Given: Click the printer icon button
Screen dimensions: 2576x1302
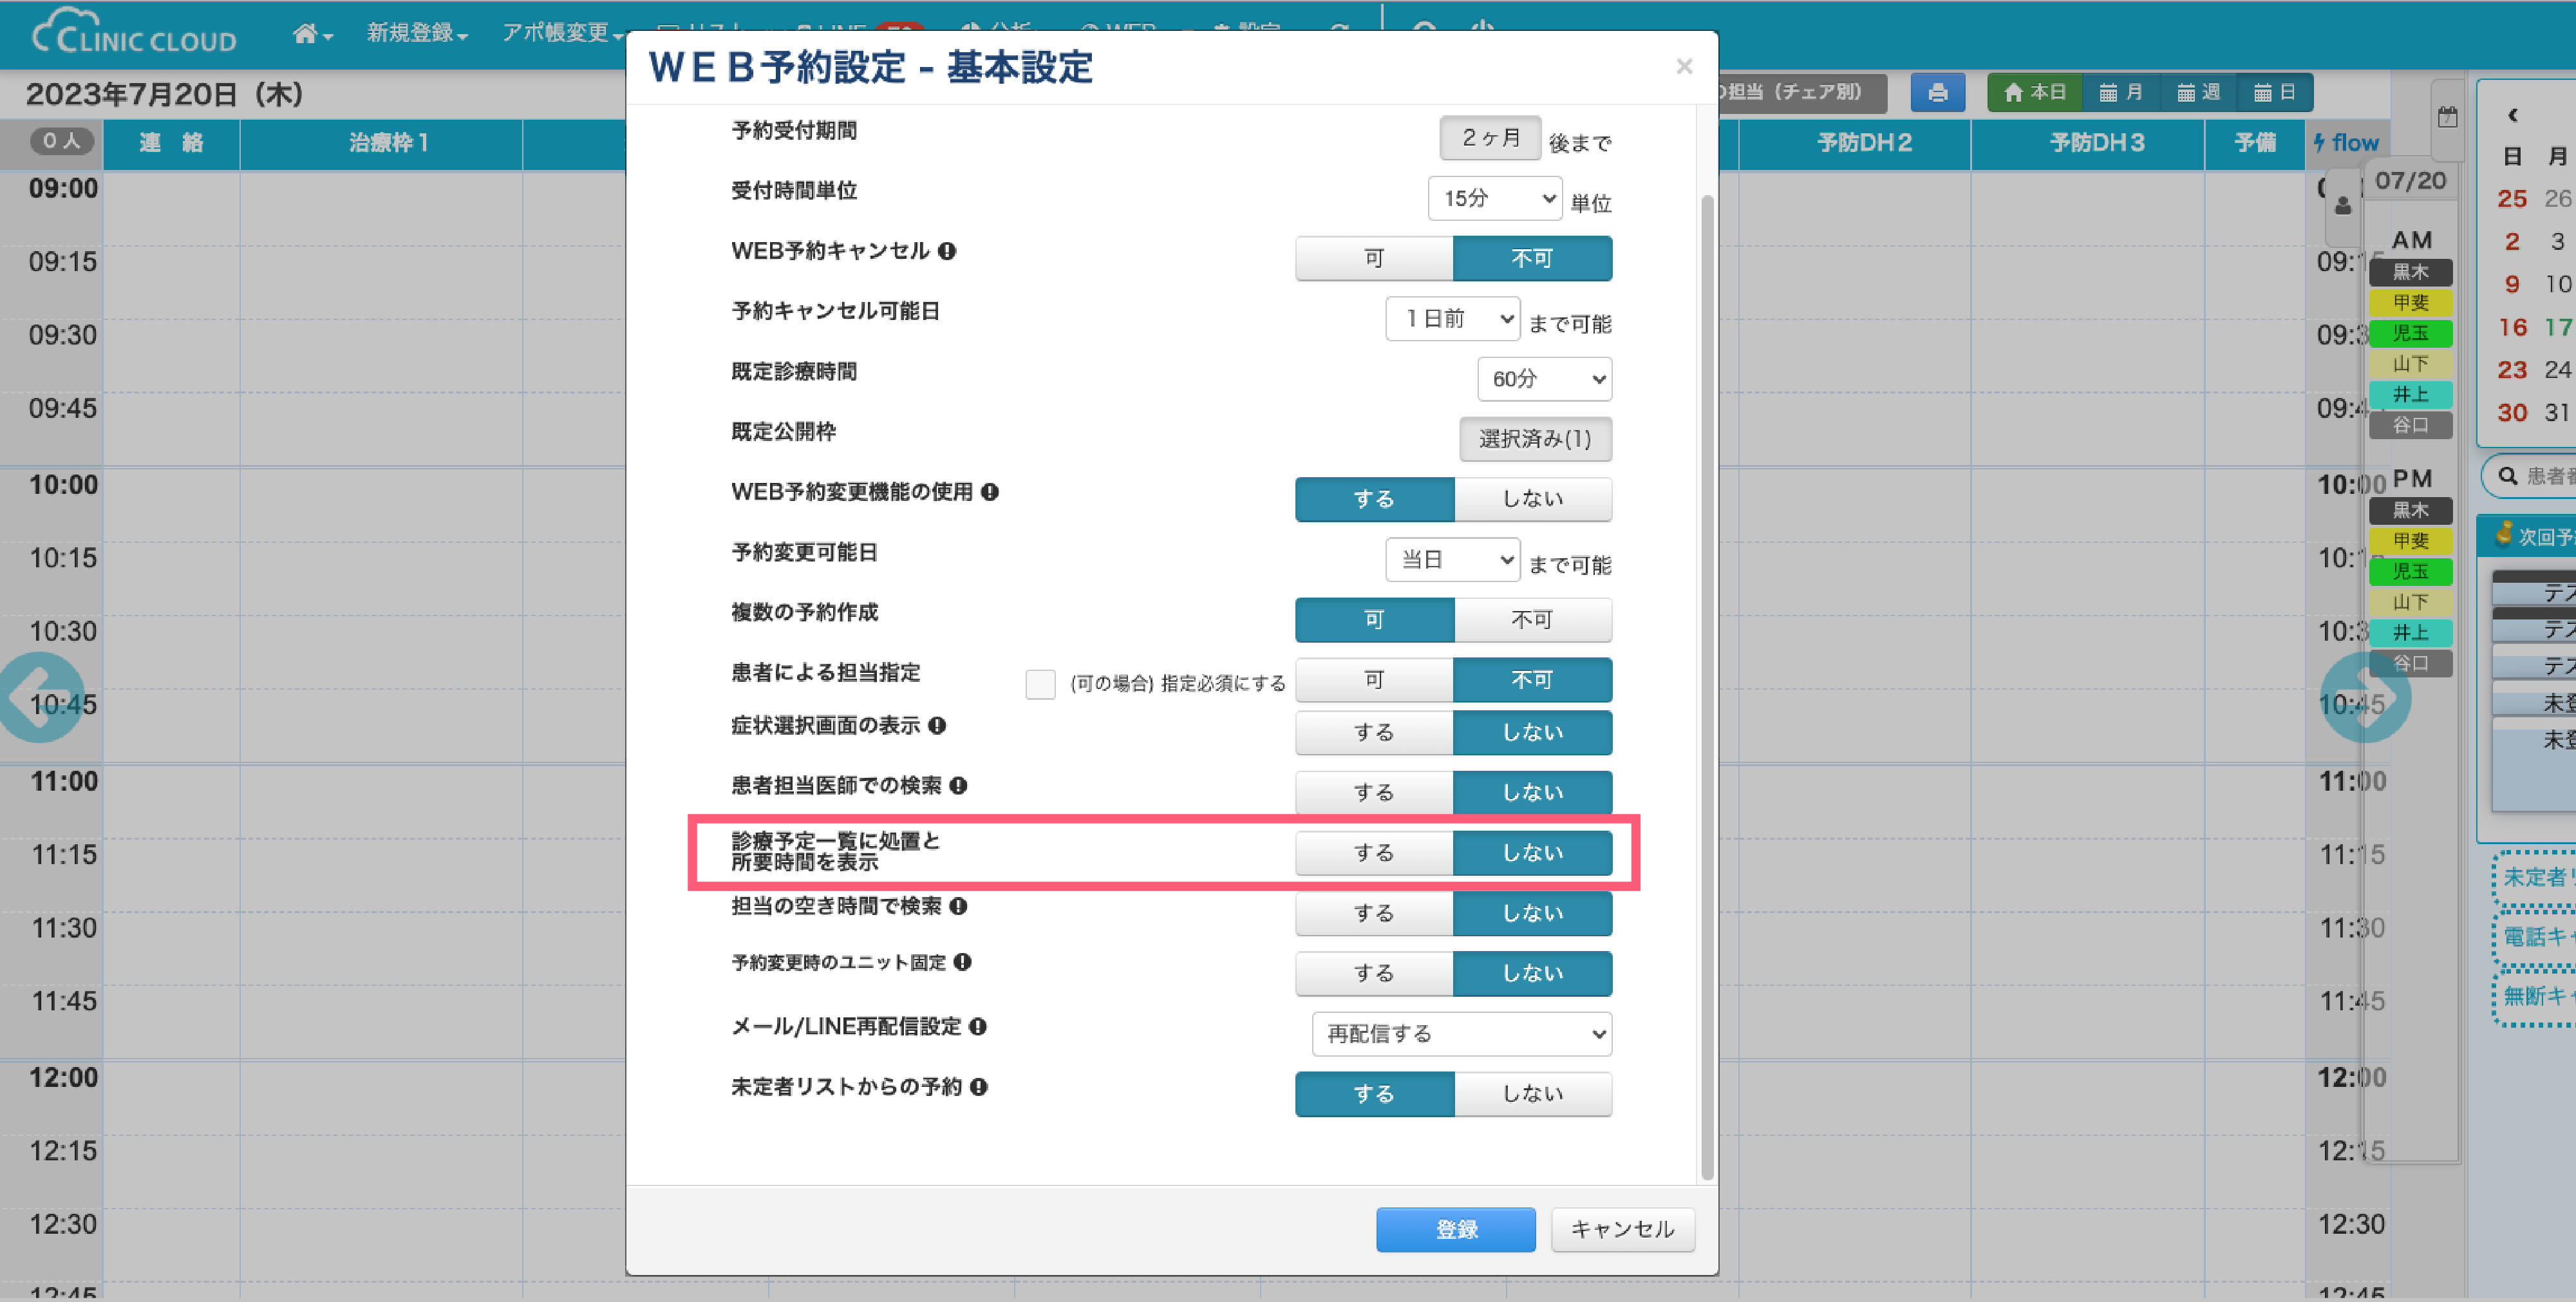Looking at the screenshot, I should [x=1936, y=93].
